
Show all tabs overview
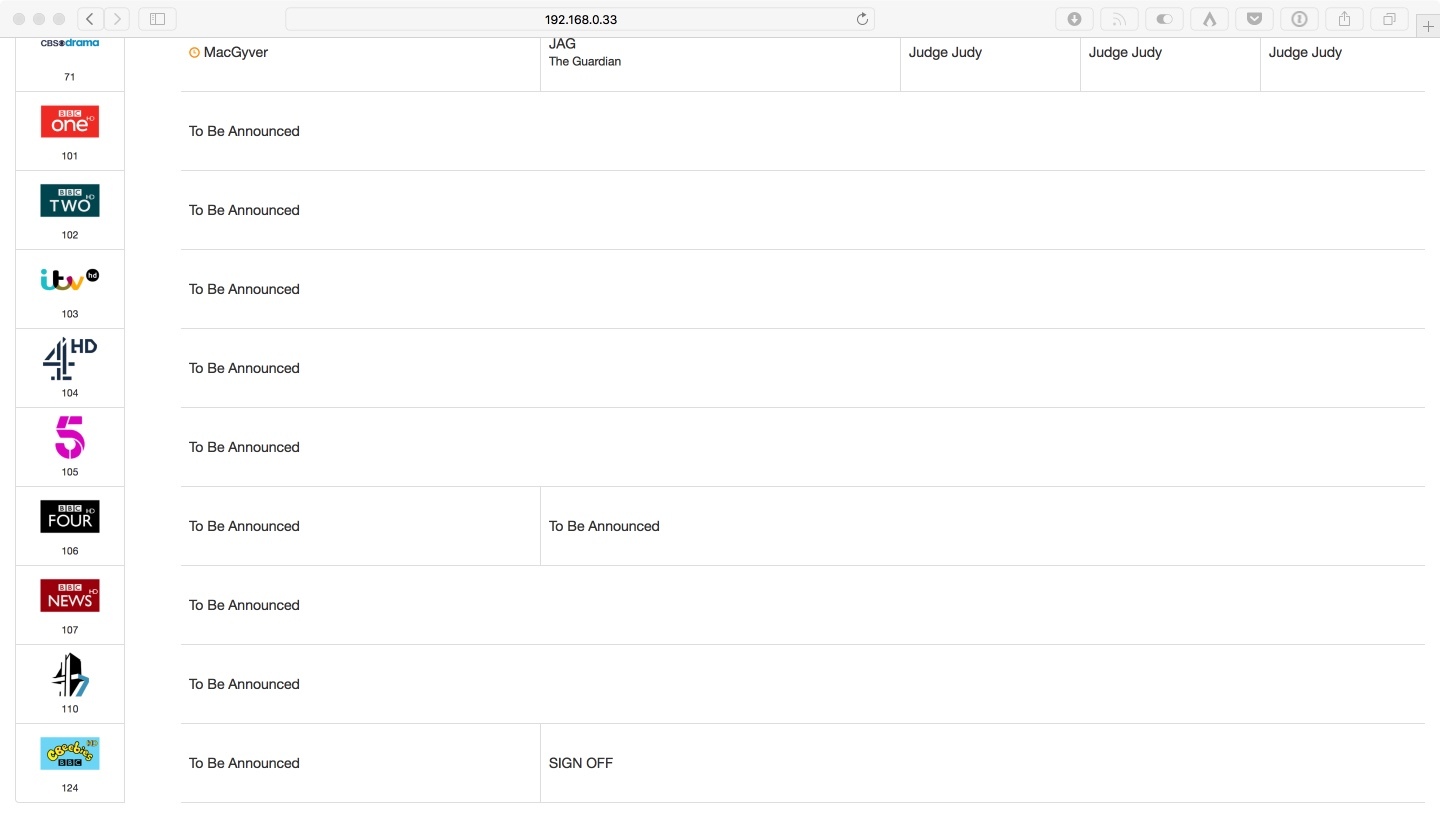(1389, 19)
